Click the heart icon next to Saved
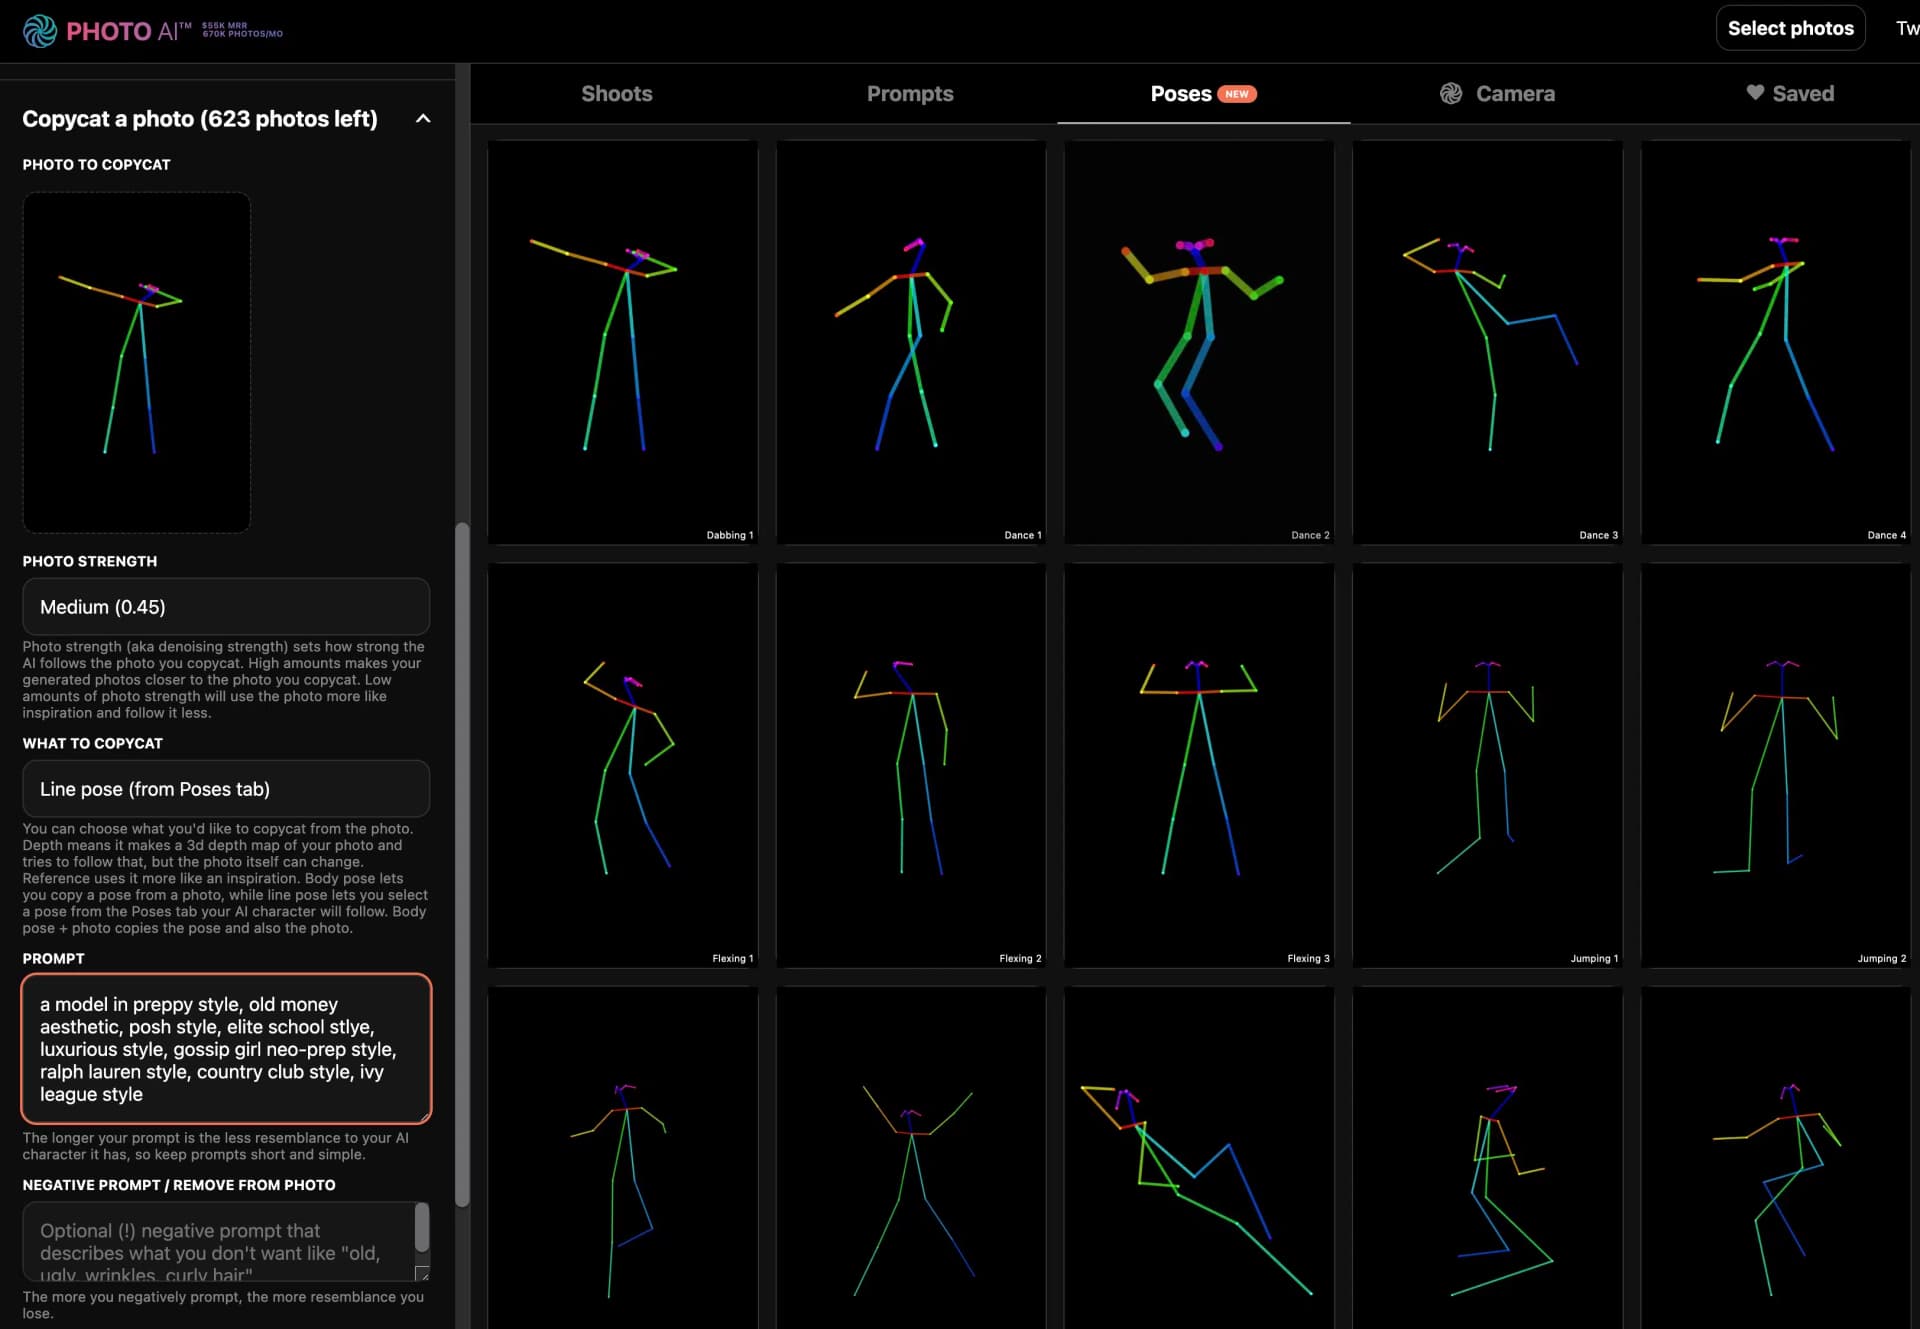The image size is (1920, 1329). 1758,92
